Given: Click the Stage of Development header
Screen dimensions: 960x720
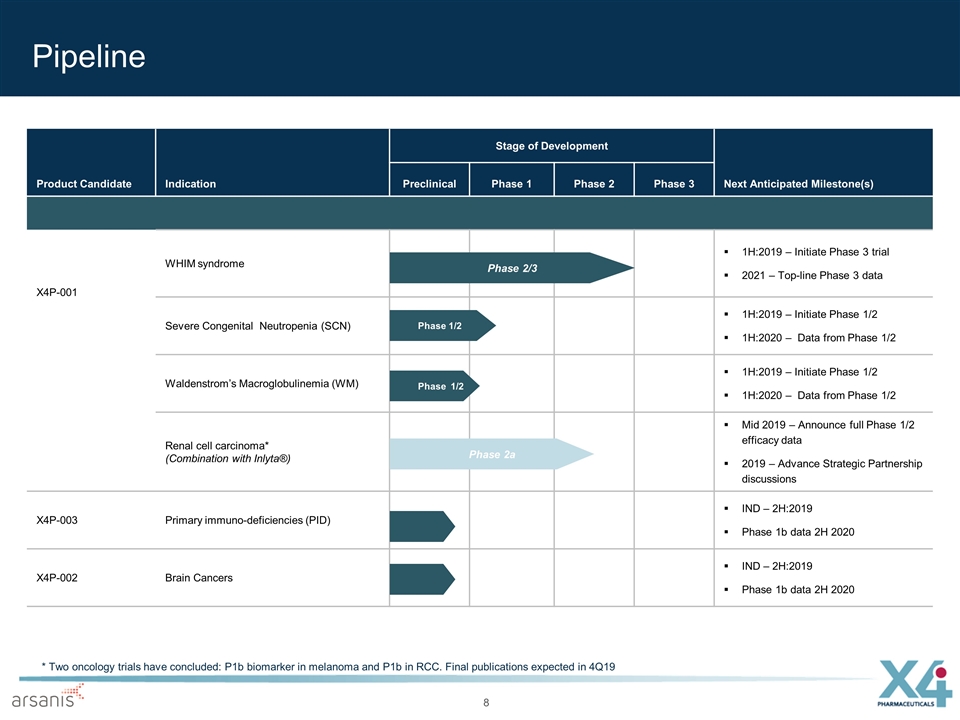Looking at the screenshot, I should pos(551,146).
